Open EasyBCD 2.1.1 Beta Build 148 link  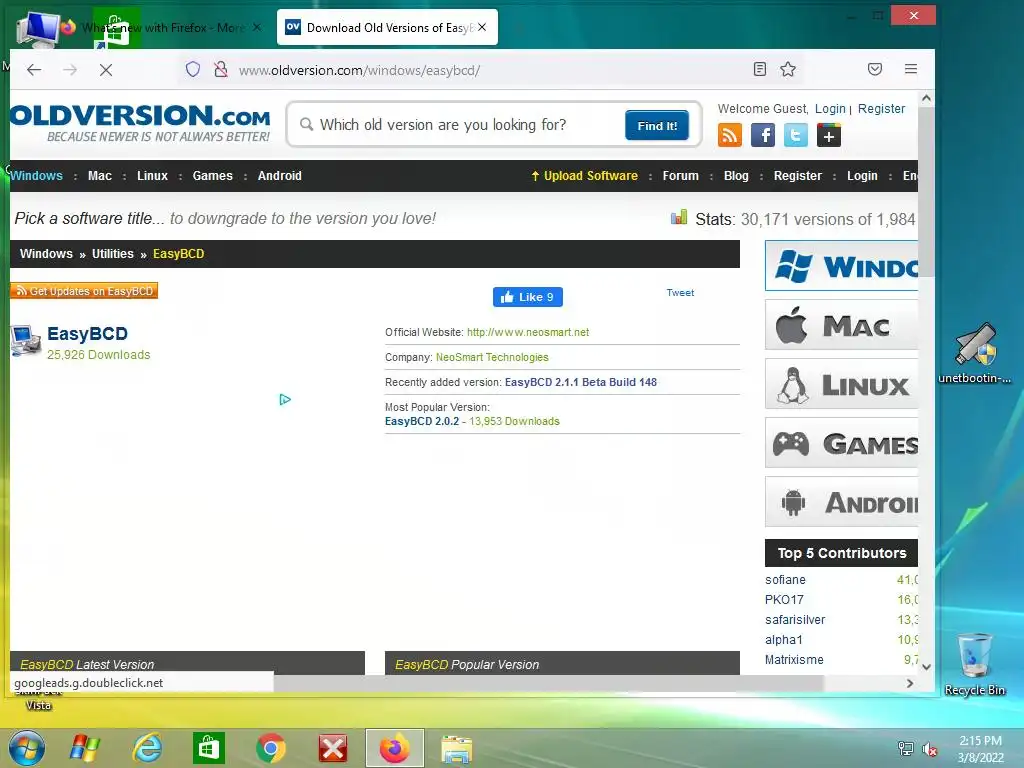pos(581,382)
